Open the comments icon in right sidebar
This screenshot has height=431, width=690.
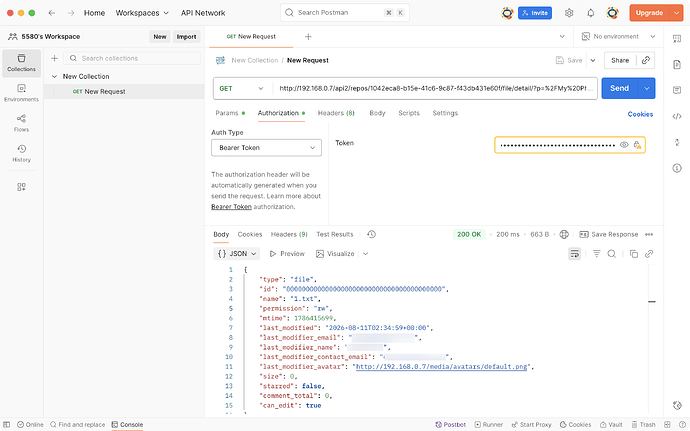point(677,90)
